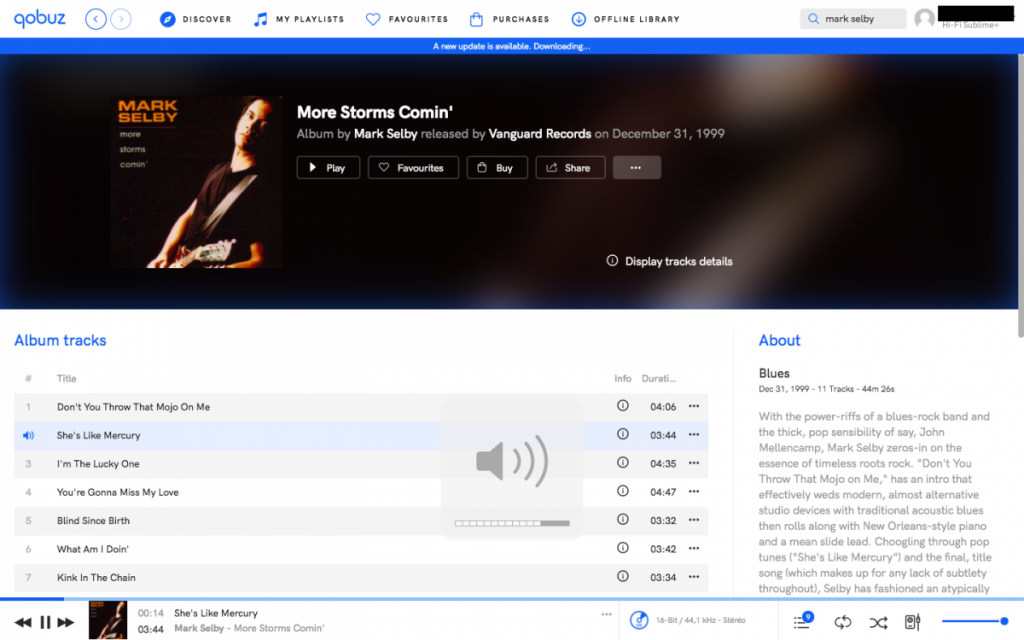This screenshot has width=1024, height=640.
Task: Show info for What Am I Doin'
Action: point(622,548)
